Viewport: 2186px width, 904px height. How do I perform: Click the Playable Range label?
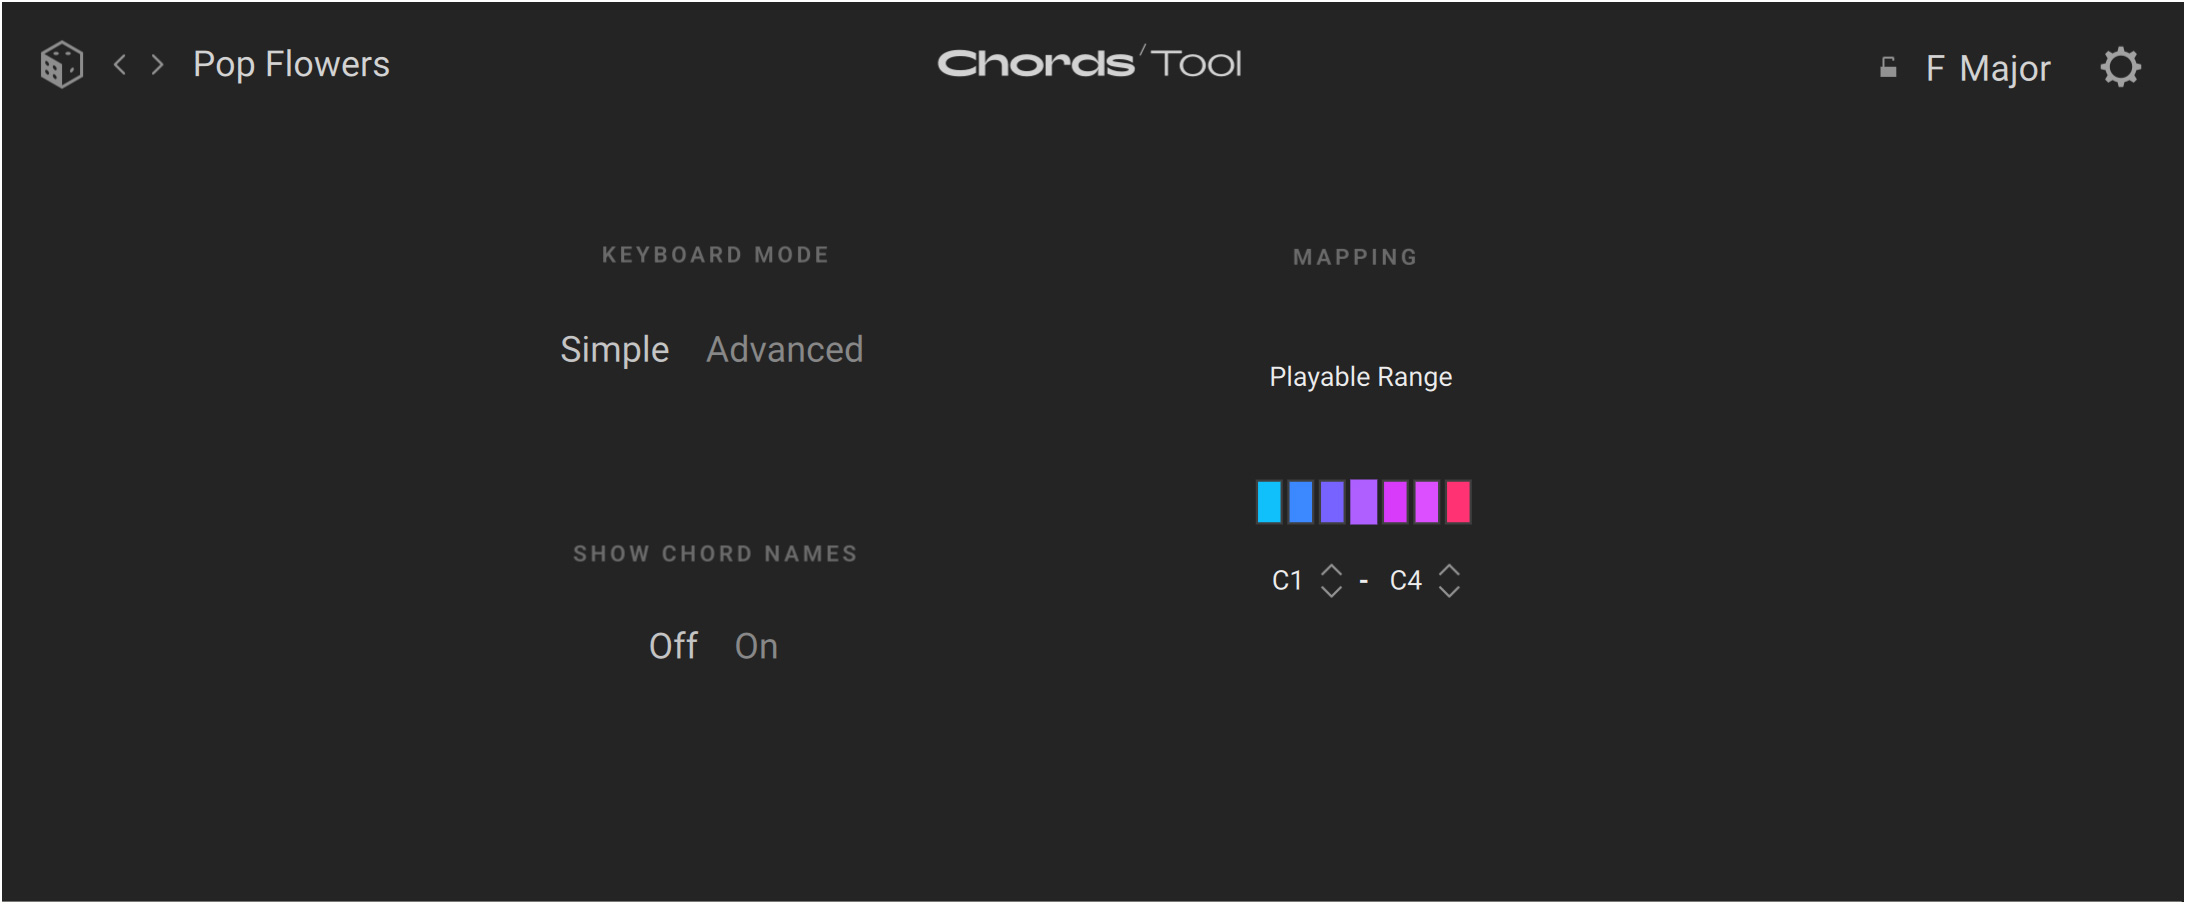1360,377
